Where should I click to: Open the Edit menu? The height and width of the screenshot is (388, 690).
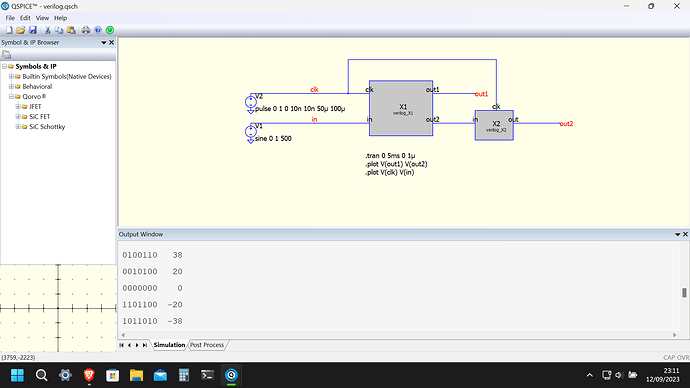[x=25, y=18]
